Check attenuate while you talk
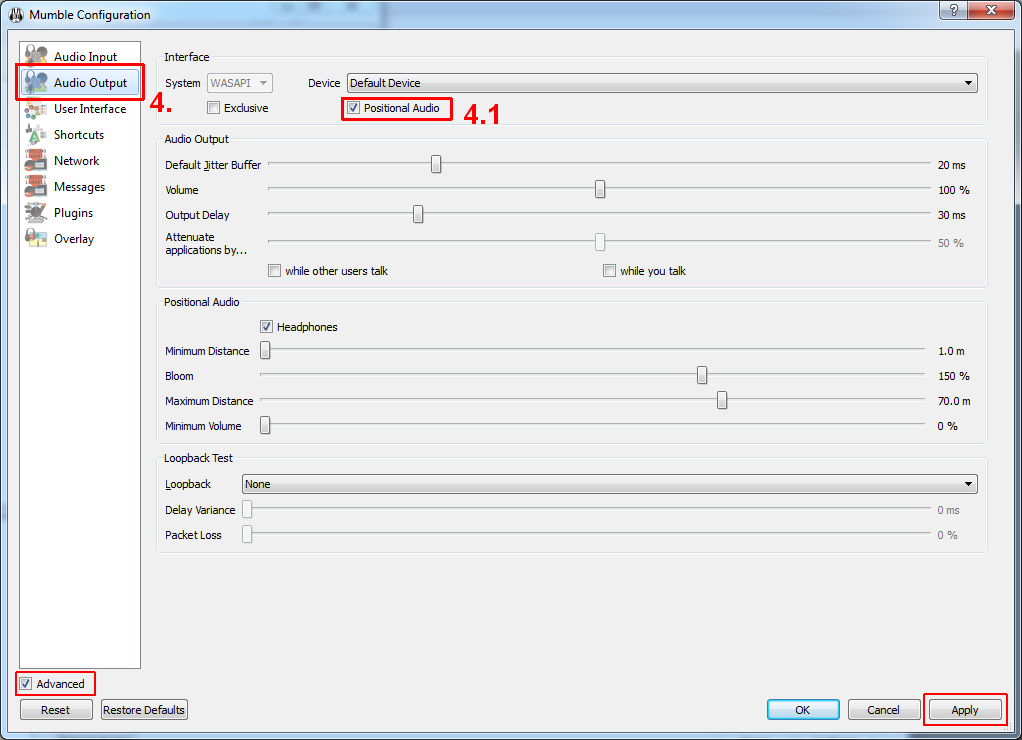The height and width of the screenshot is (740, 1022). pos(609,271)
